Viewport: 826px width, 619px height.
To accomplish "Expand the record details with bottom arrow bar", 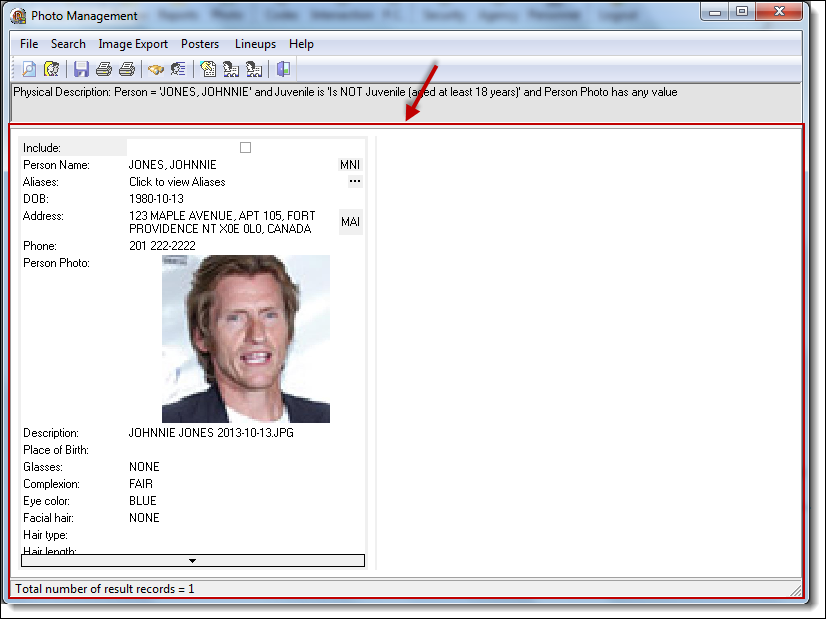I will tap(193, 561).
